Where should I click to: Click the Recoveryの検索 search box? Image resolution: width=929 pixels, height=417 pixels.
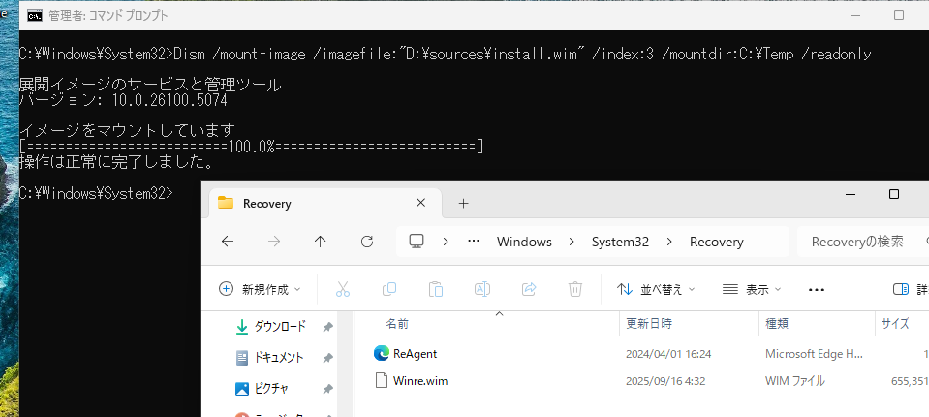860,242
